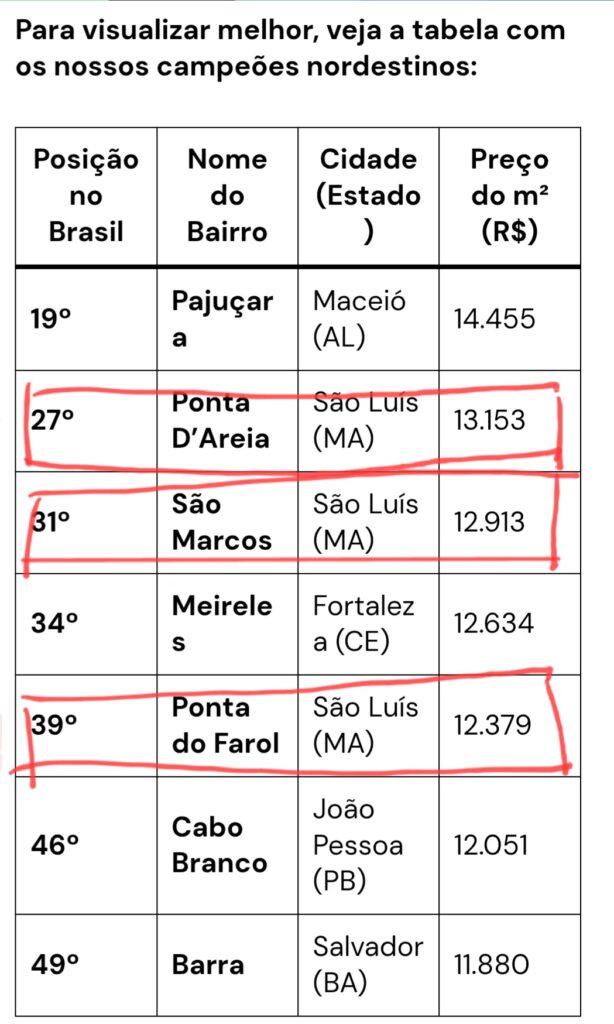Screen dimensions: 614x1024
Task: Click the 'Preço do m² (R$)' header
Action: coord(509,196)
